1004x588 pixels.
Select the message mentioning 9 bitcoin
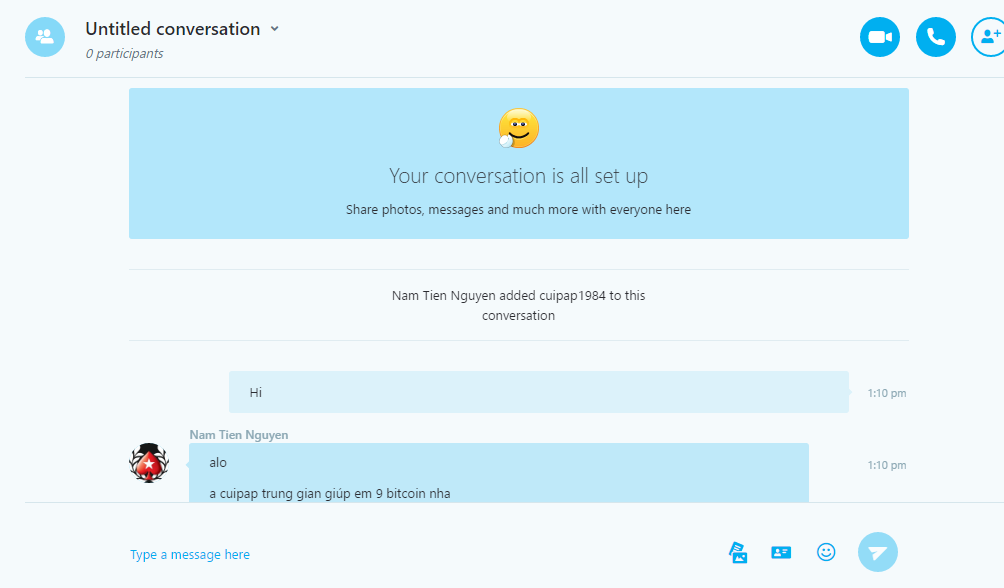pos(330,493)
